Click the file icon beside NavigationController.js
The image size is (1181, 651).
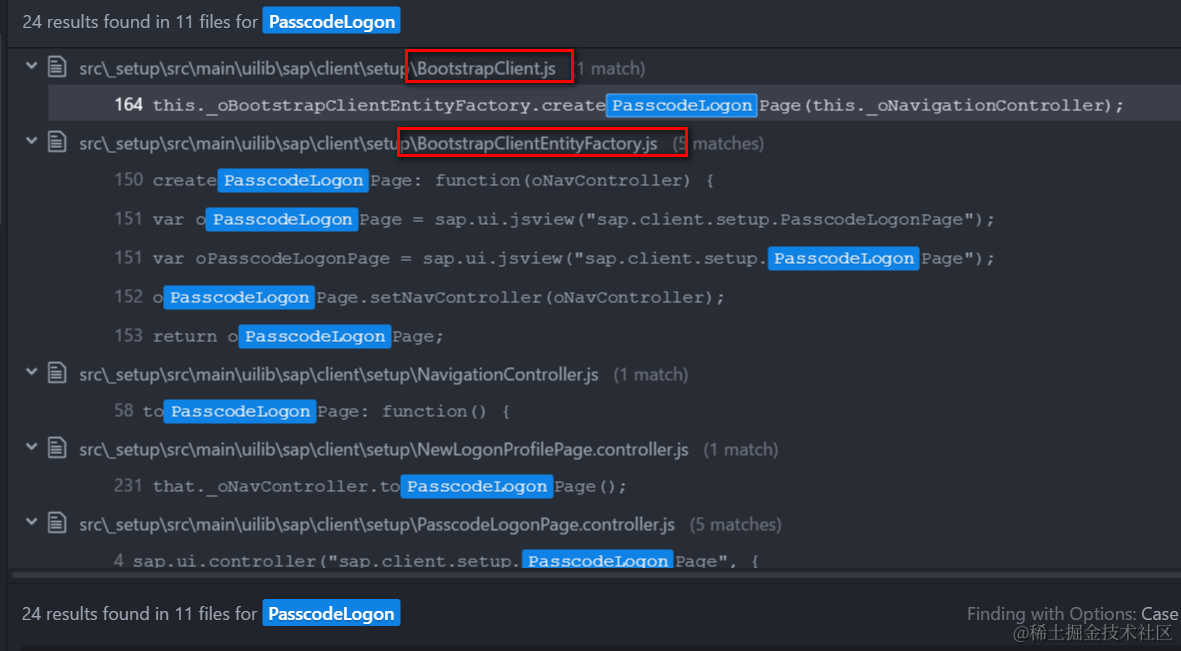click(57, 373)
